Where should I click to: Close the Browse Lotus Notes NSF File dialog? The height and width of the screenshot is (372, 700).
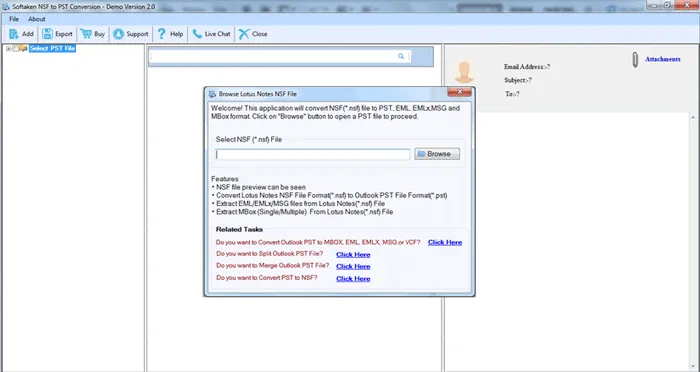[x=459, y=92]
